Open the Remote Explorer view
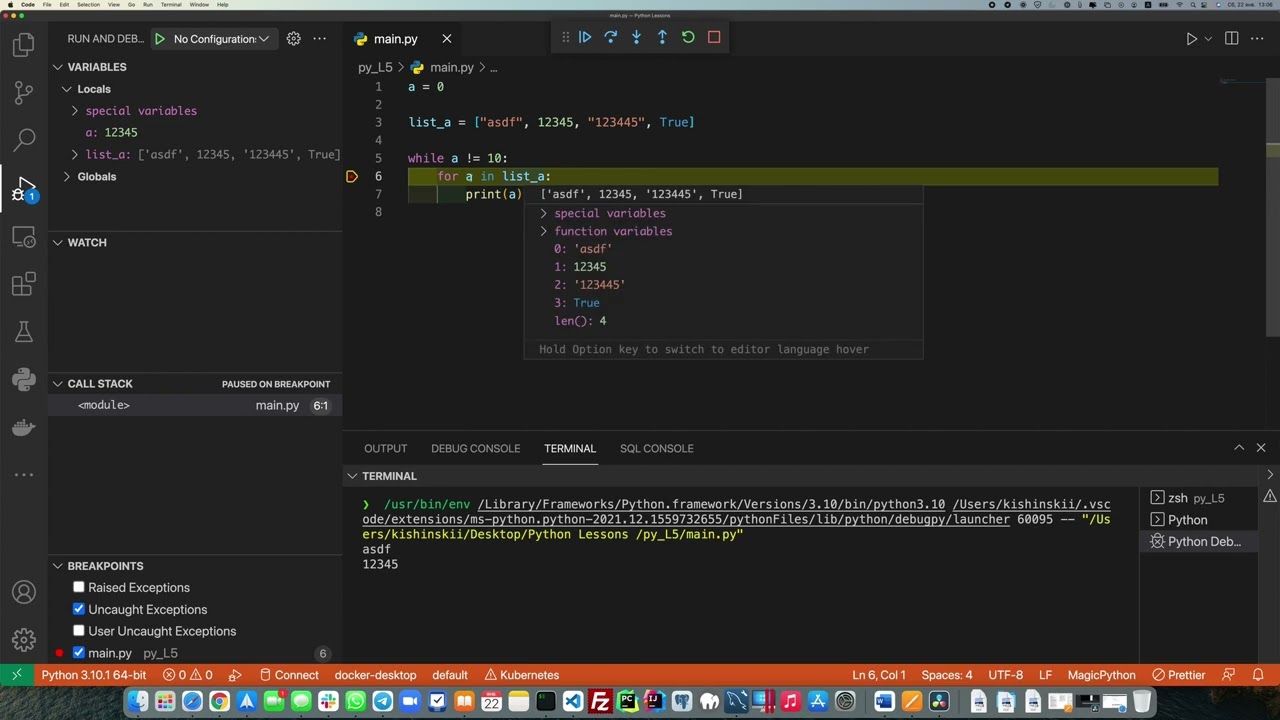The width and height of the screenshot is (1280, 720). tap(24, 237)
